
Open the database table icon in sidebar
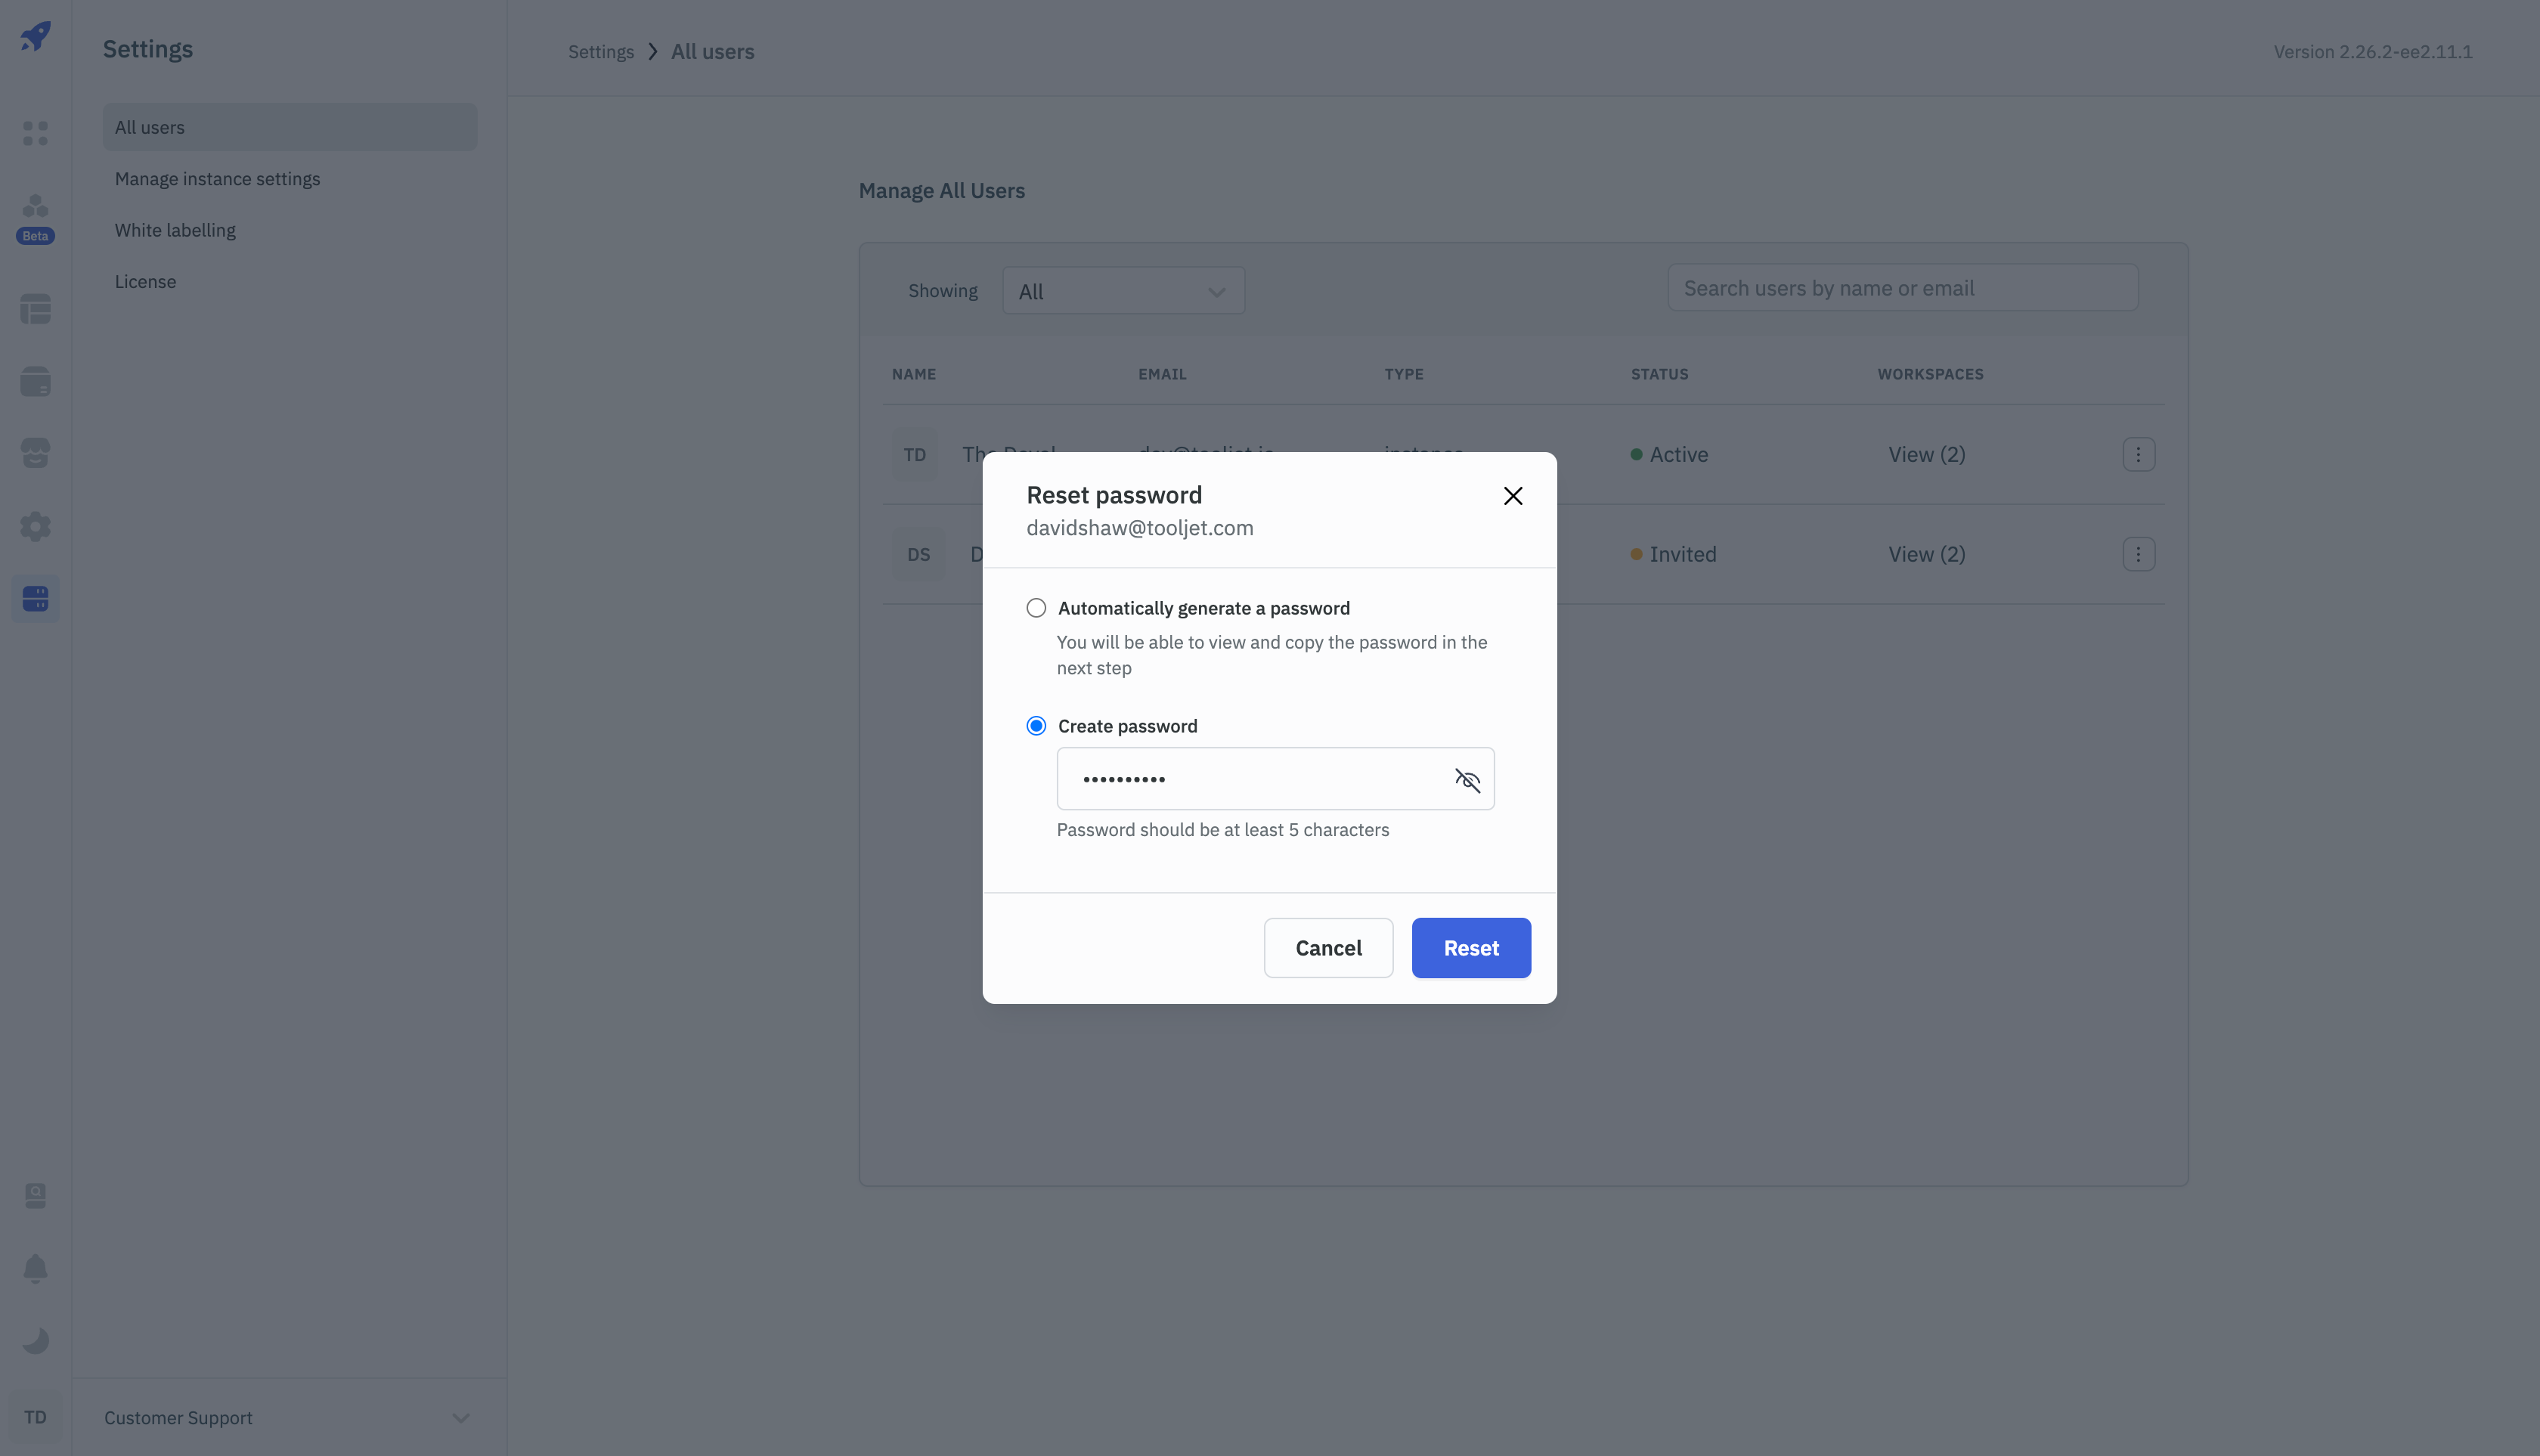[36, 309]
